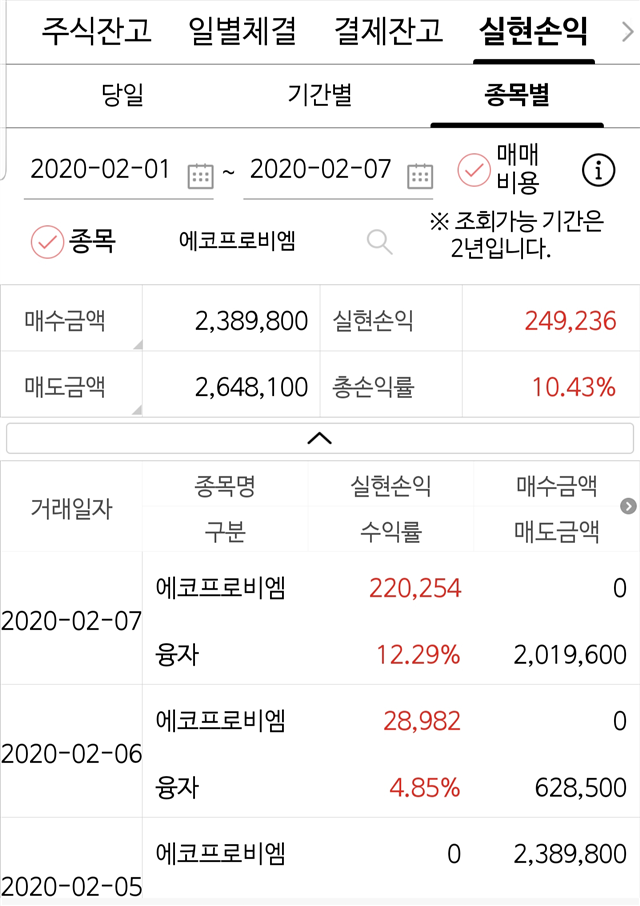640x906 pixels.
Task: Show more table columns with gray arrow
Action: 628,506
